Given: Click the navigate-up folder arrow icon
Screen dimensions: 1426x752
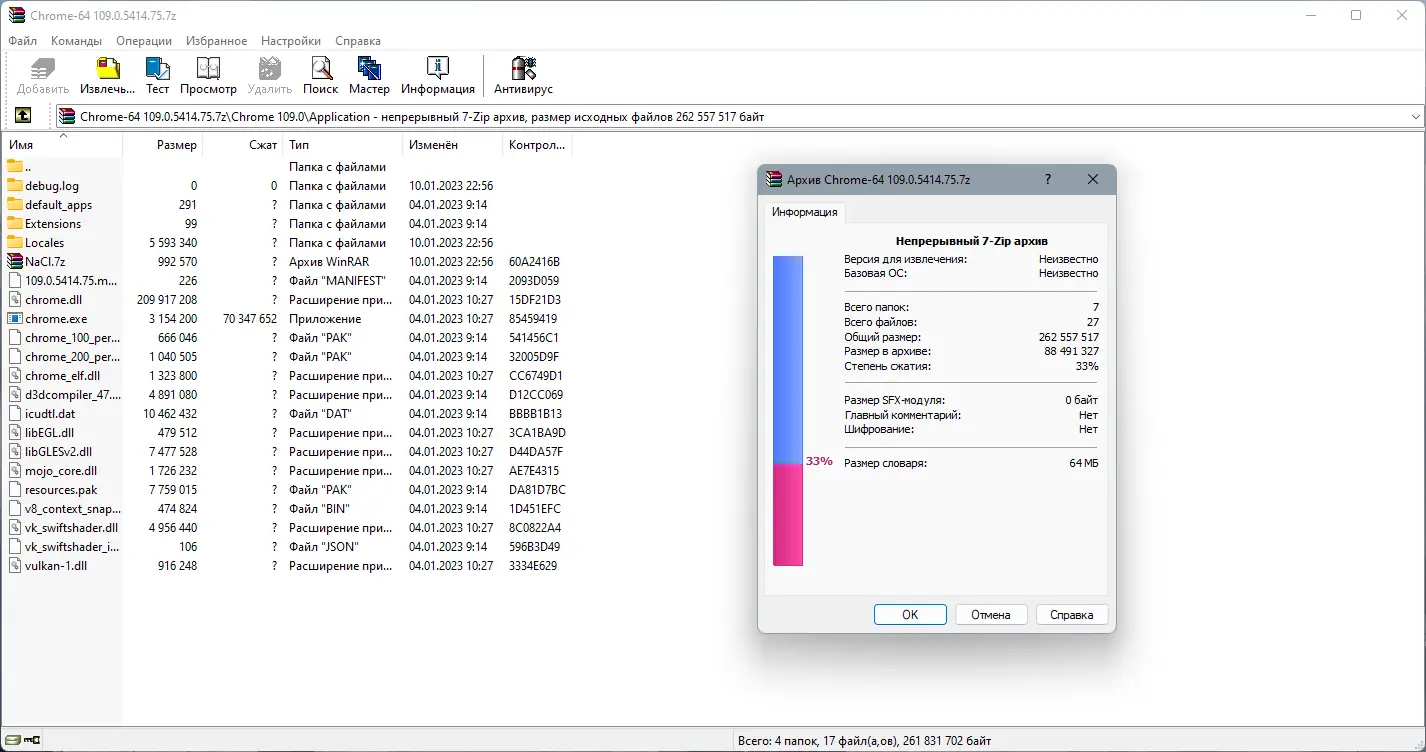Looking at the screenshot, I should pos(22,115).
